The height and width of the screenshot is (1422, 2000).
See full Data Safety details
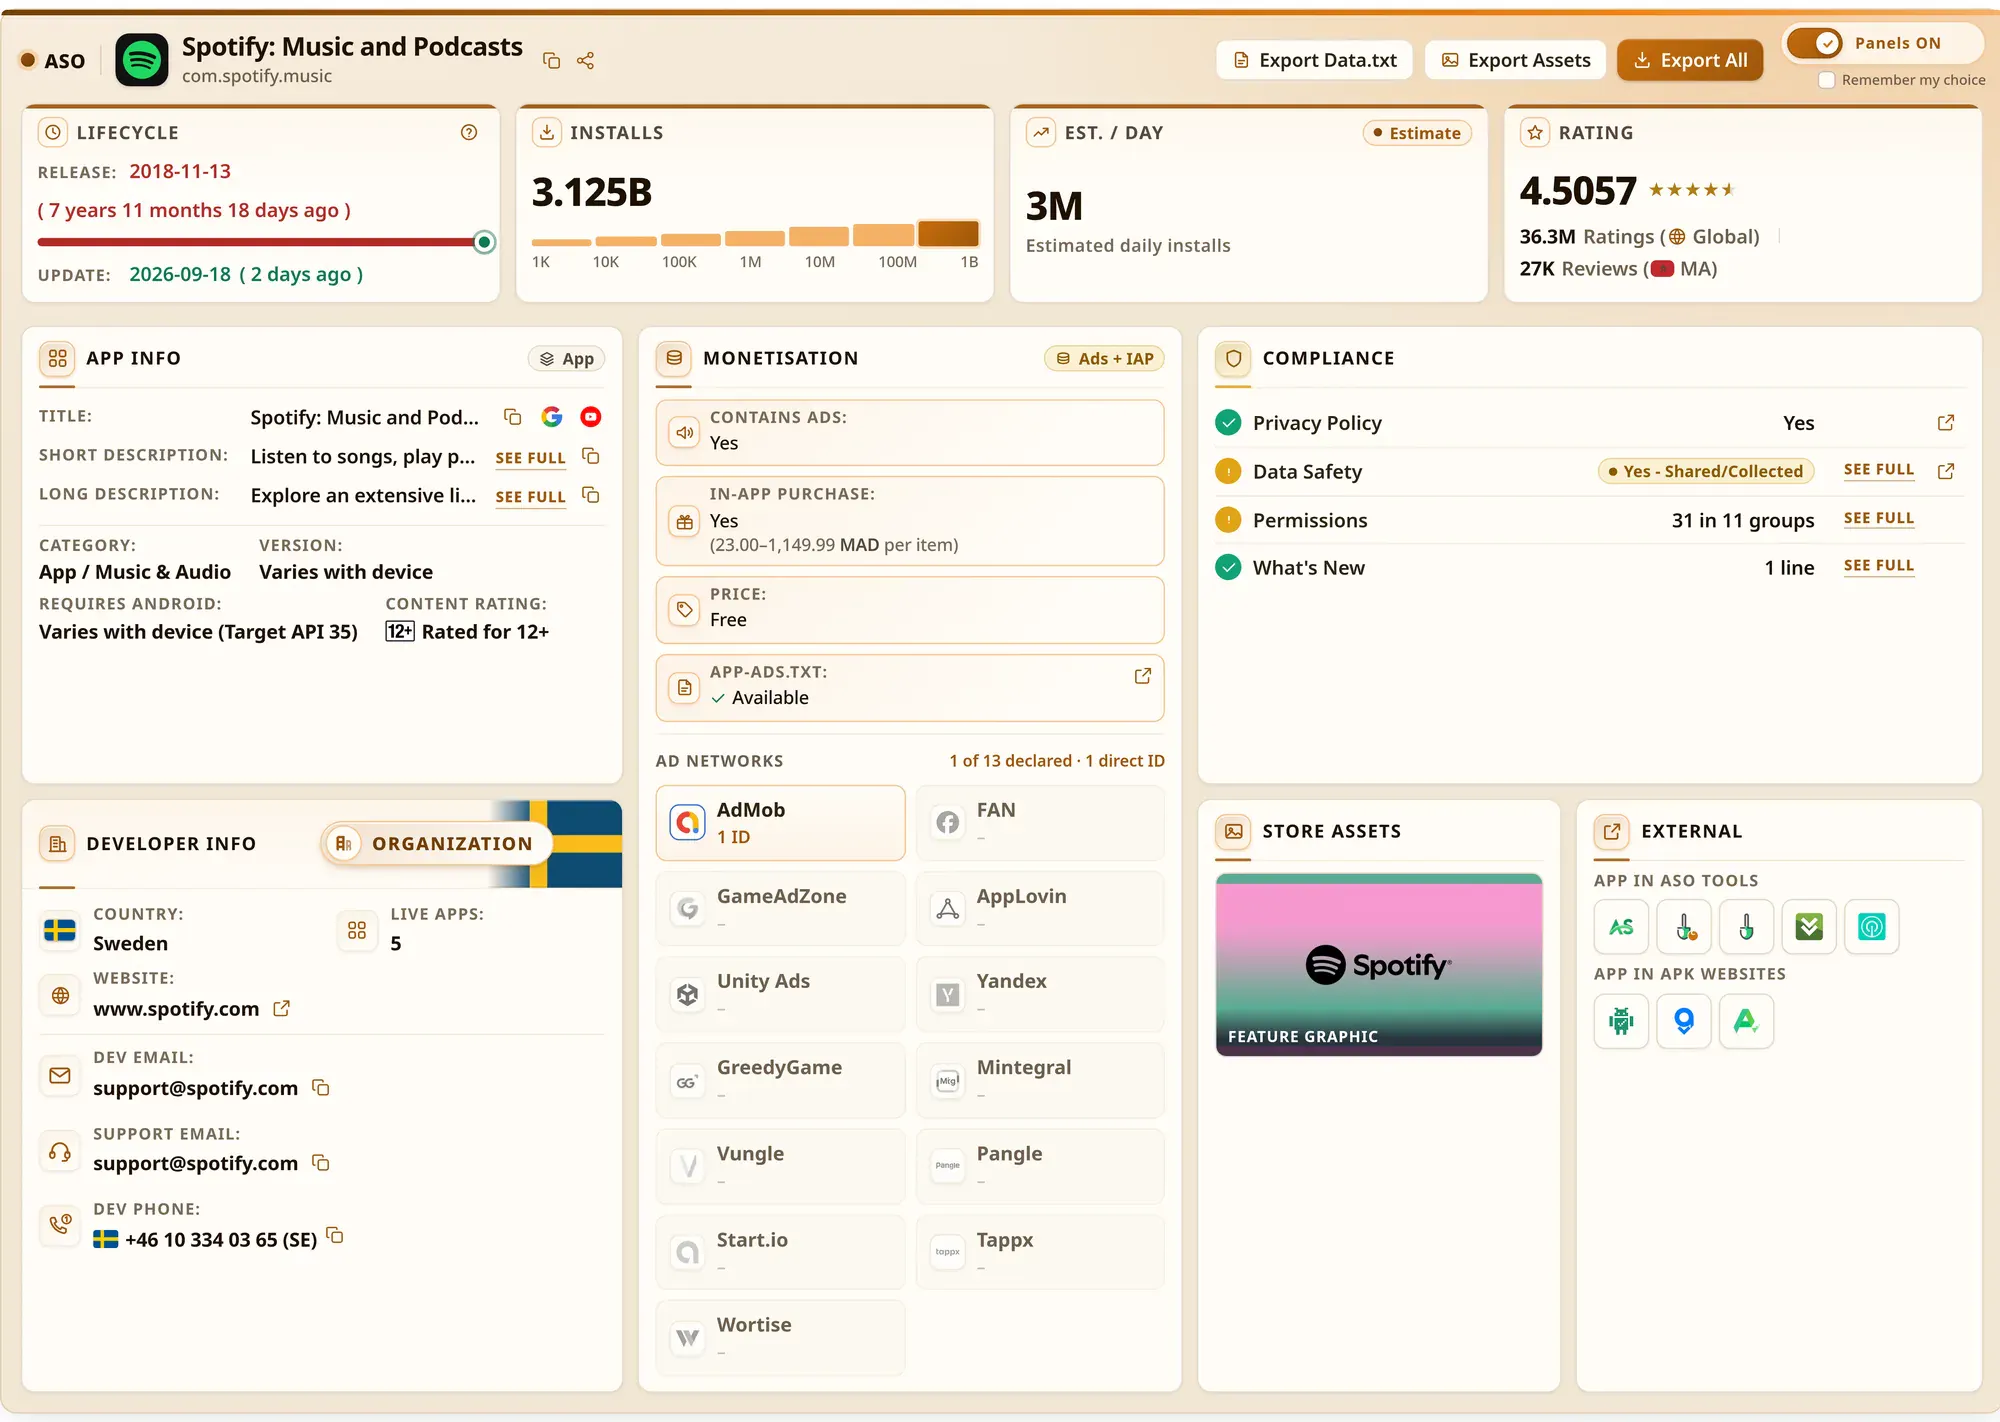click(1879, 470)
